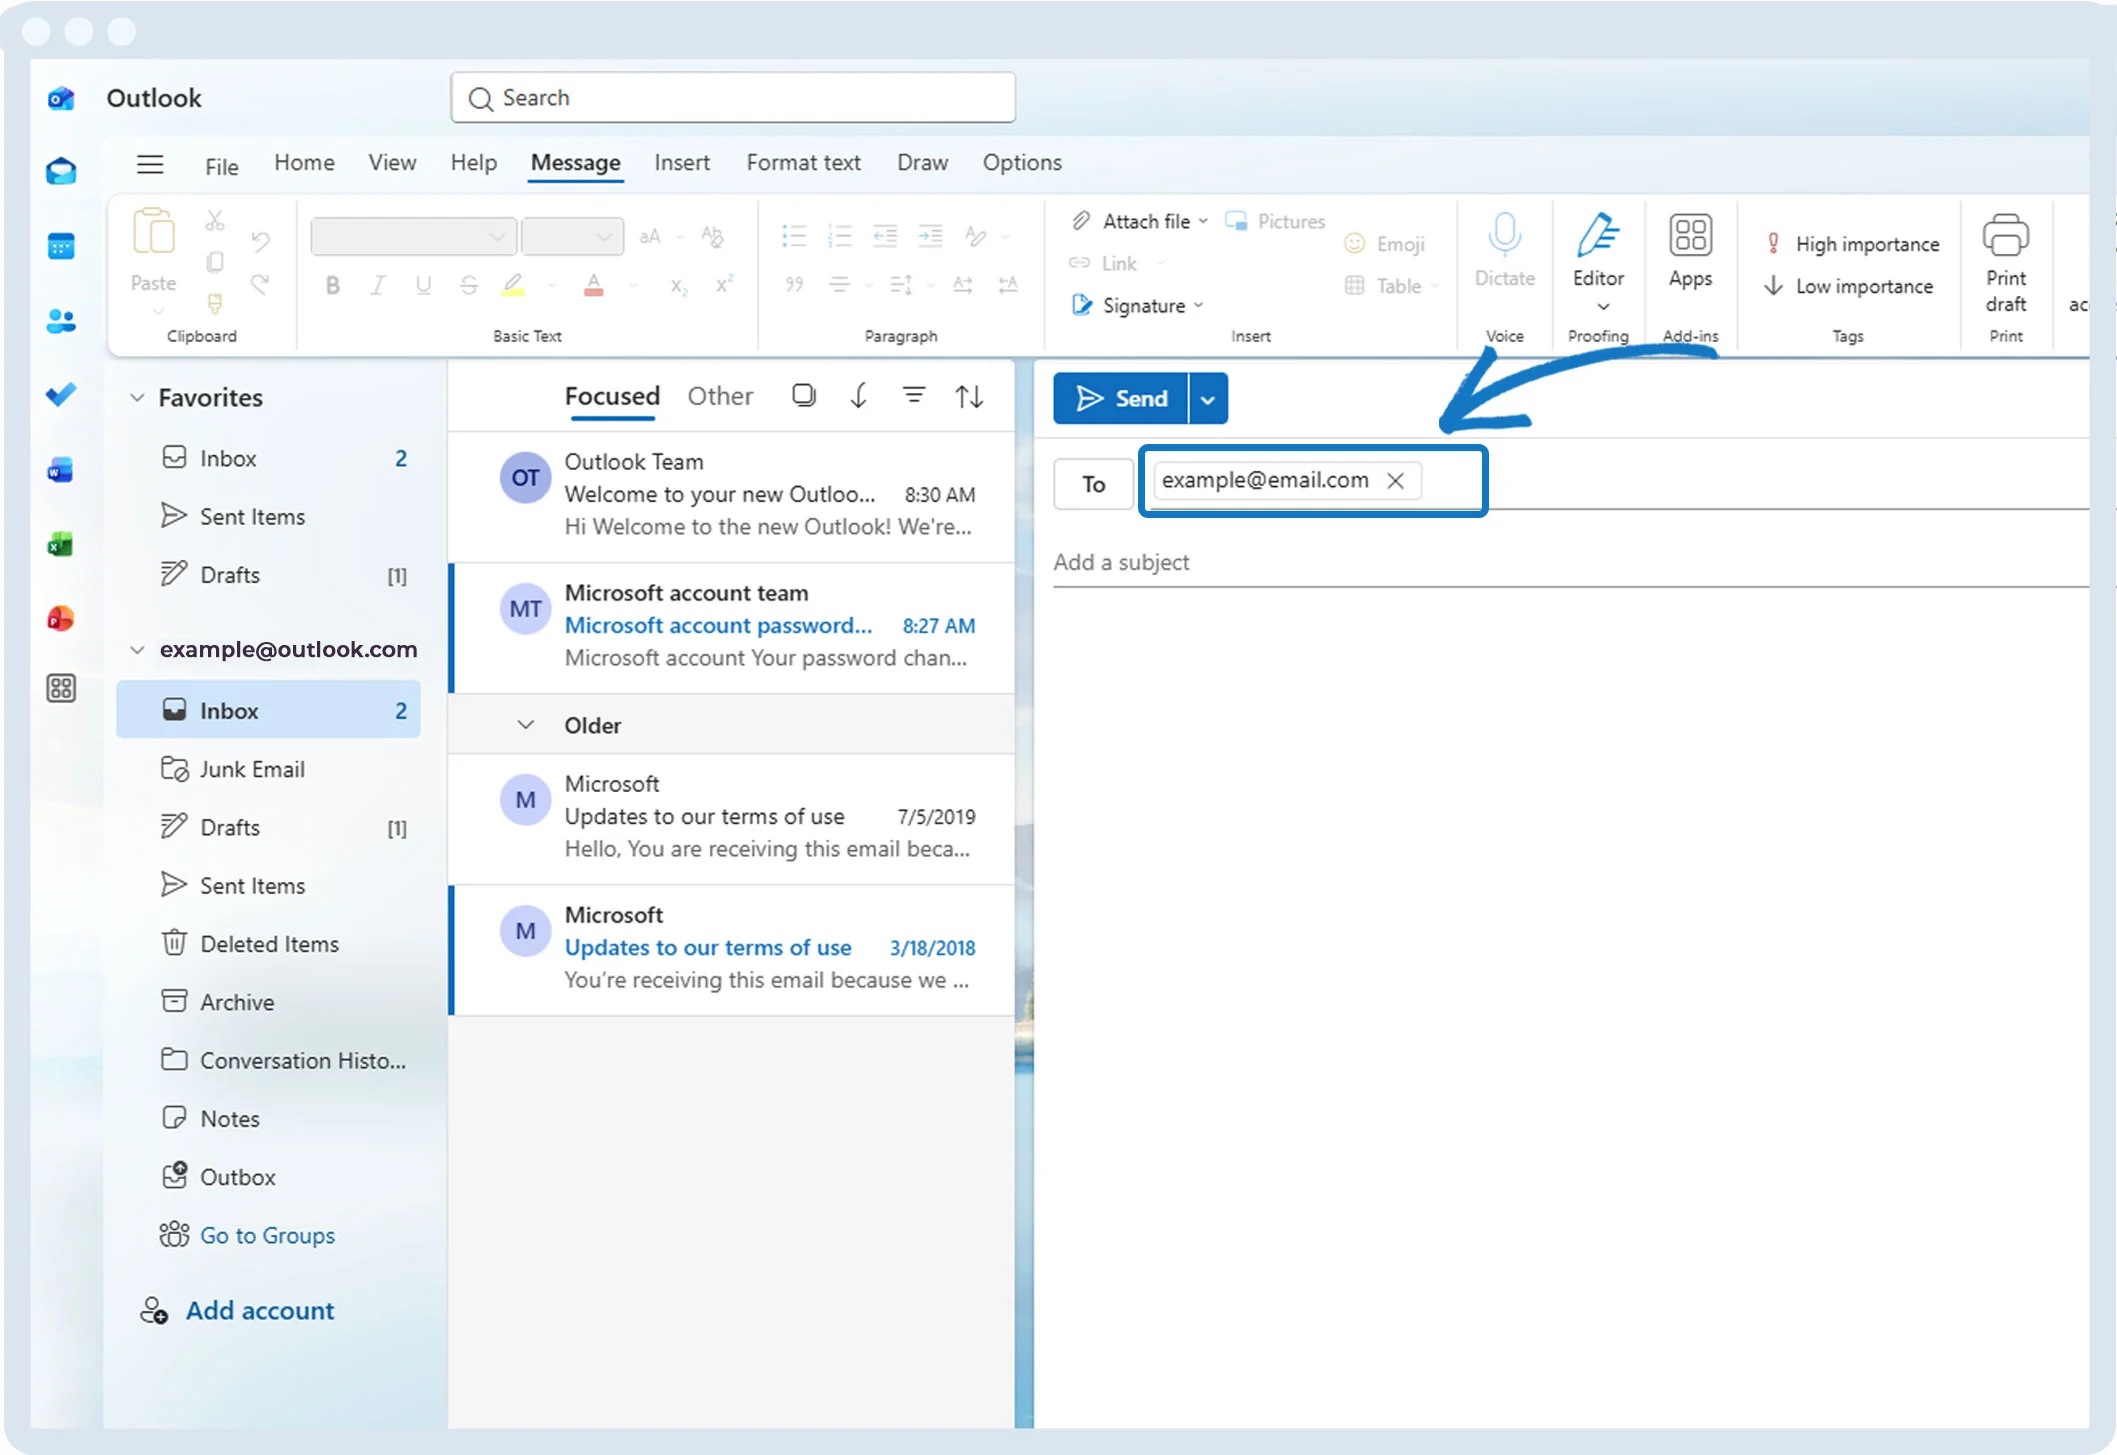Launch PowerPoint from the left app rail
2117x1455 pixels.
[61, 618]
